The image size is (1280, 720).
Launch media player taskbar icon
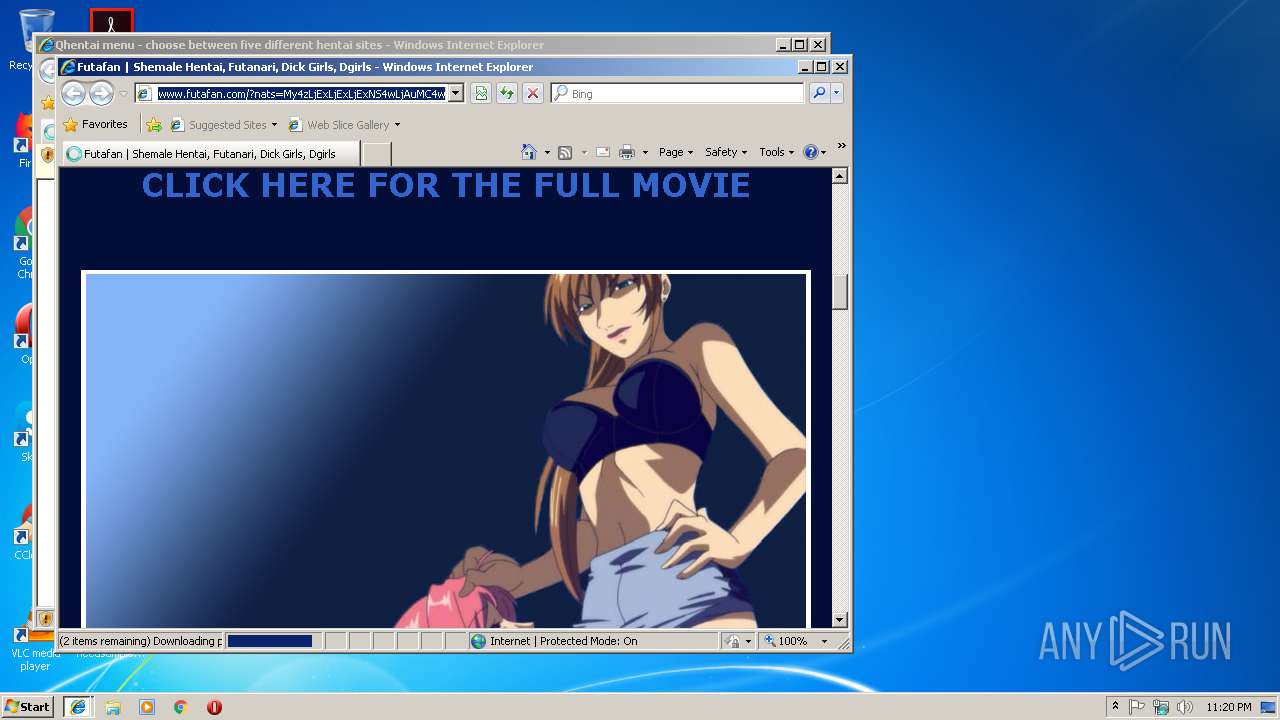[147, 707]
